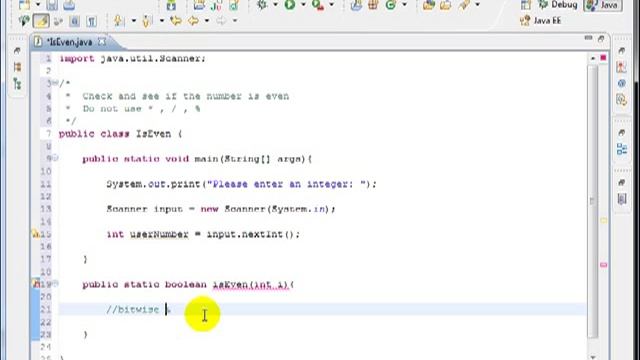Click the error marker on line 19
The height and width of the screenshot is (360, 640).
(x=36, y=284)
